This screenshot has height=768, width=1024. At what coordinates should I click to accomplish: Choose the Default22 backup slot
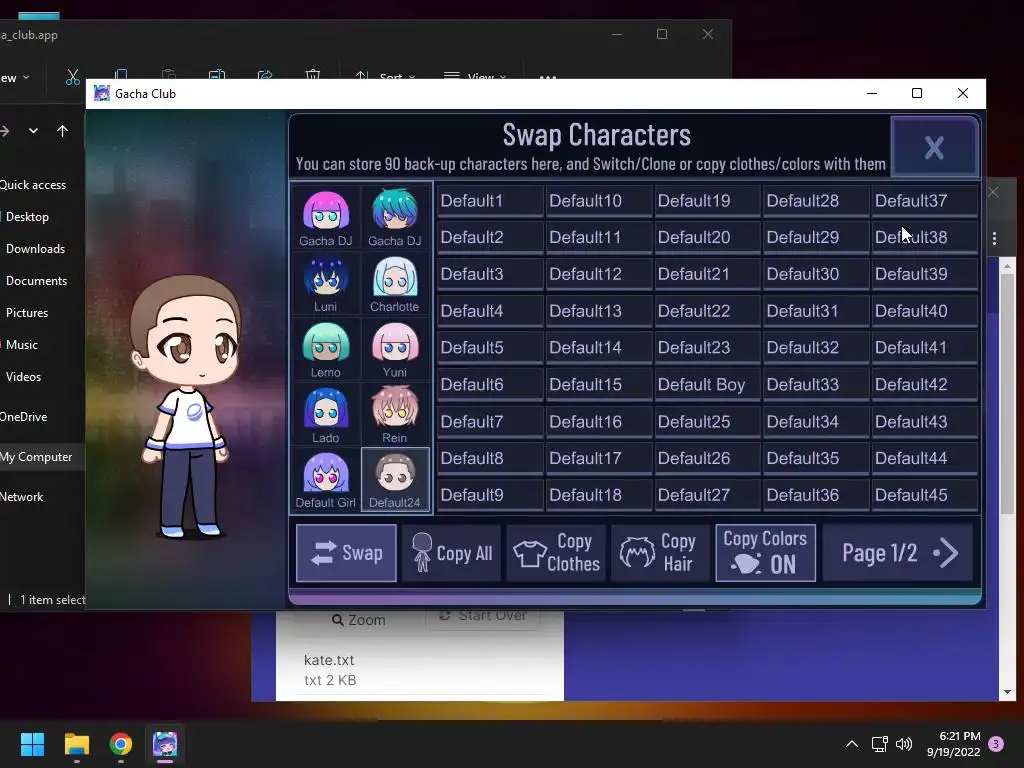707,311
